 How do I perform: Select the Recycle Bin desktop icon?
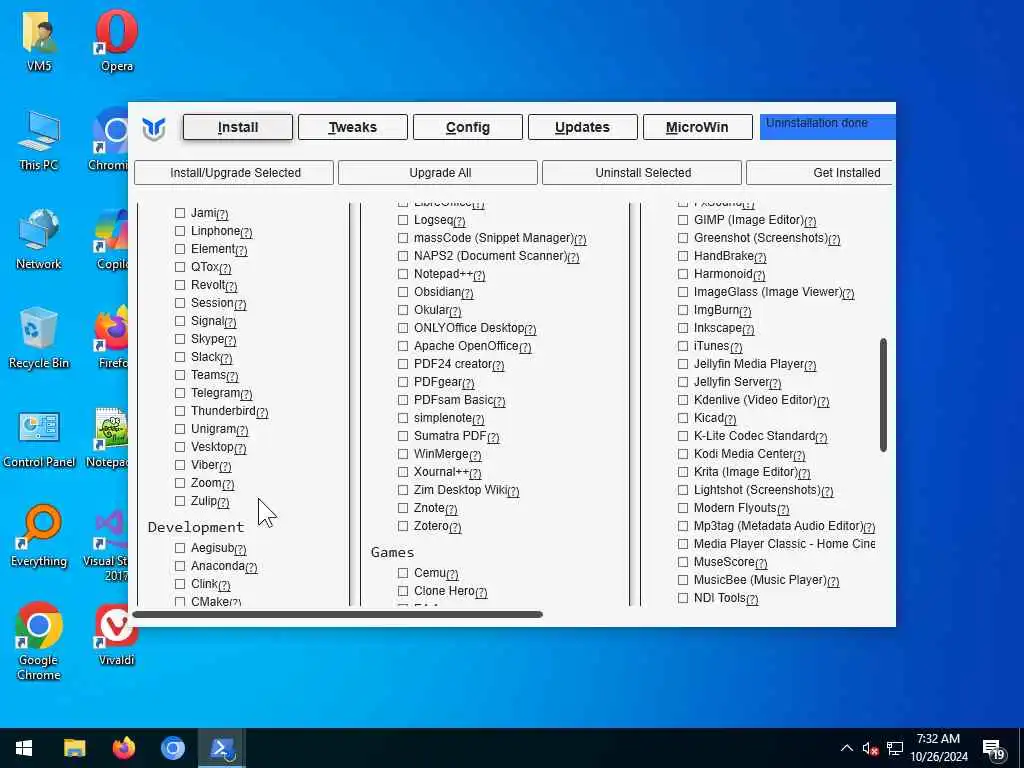[39, 338]
